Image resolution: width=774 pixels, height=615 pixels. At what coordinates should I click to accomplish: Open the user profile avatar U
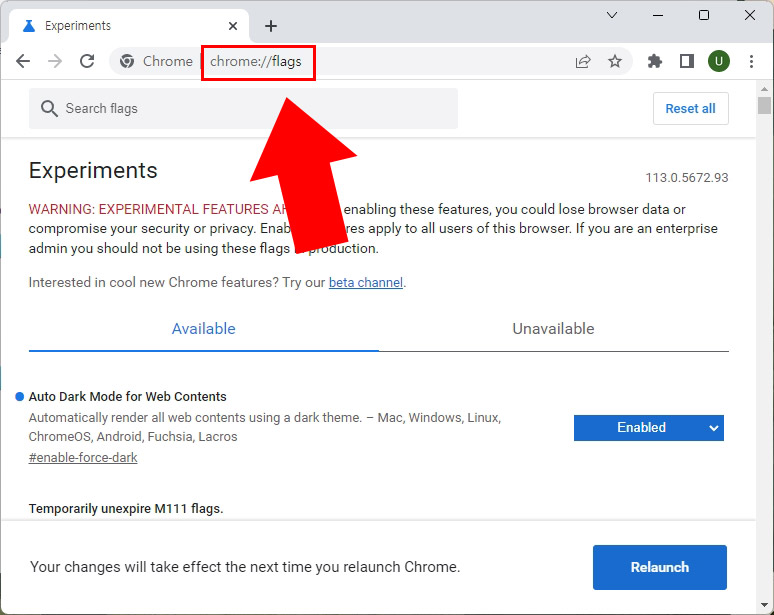pyautogui.click(x=719, y=61)
